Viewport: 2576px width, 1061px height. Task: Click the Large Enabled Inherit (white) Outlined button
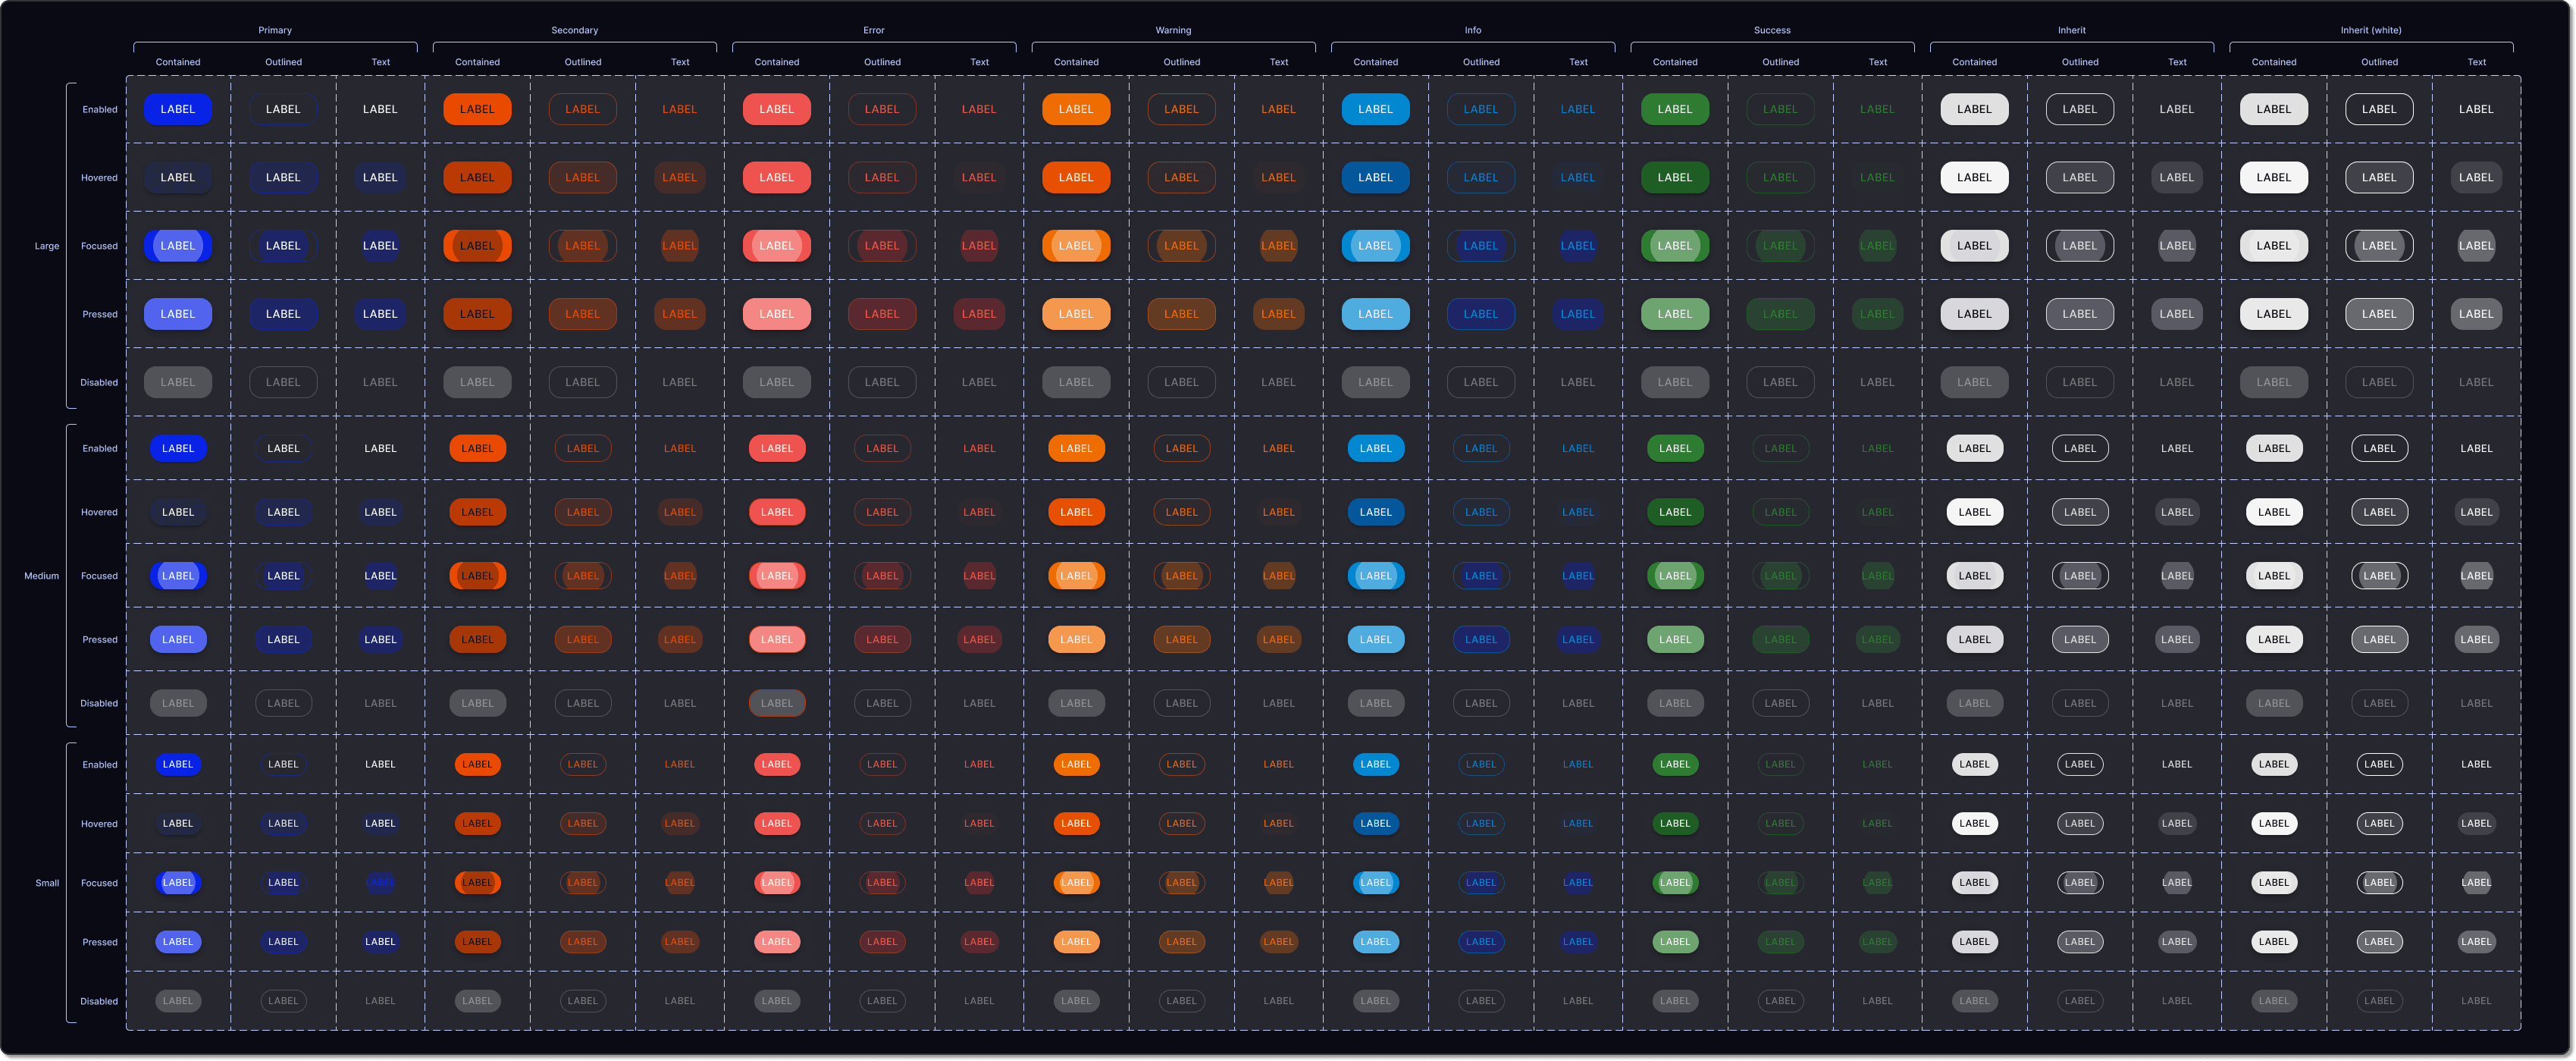pyautogui.click(x=2379, y=109)
